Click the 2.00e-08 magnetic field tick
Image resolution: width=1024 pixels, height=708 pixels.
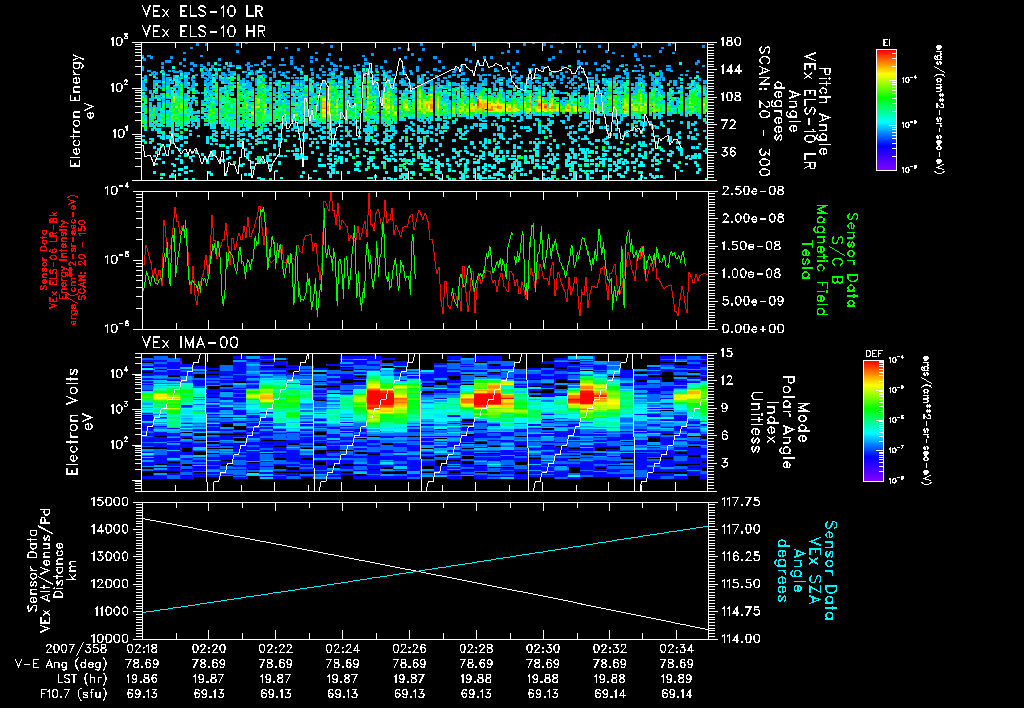(x=752, y=219)
